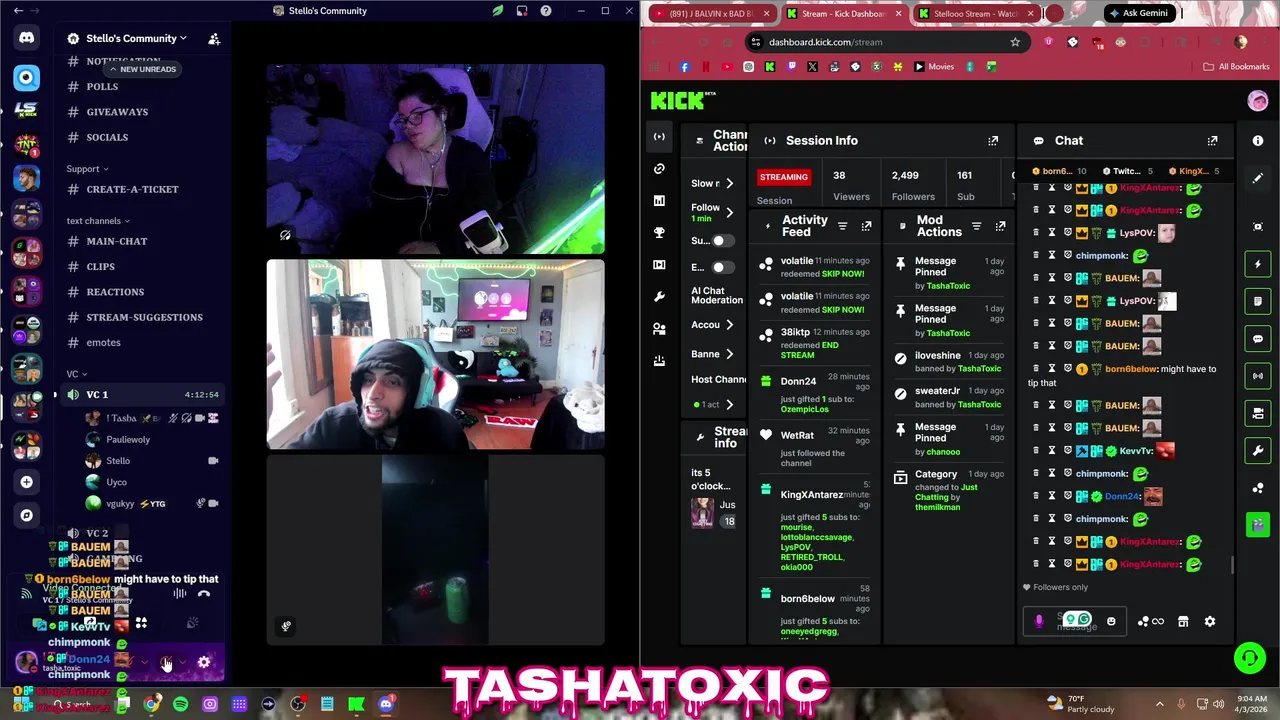This screenshot has height=720, width=1280.
Task: Open Discord direct messages home icon
Action: point(27,38)
